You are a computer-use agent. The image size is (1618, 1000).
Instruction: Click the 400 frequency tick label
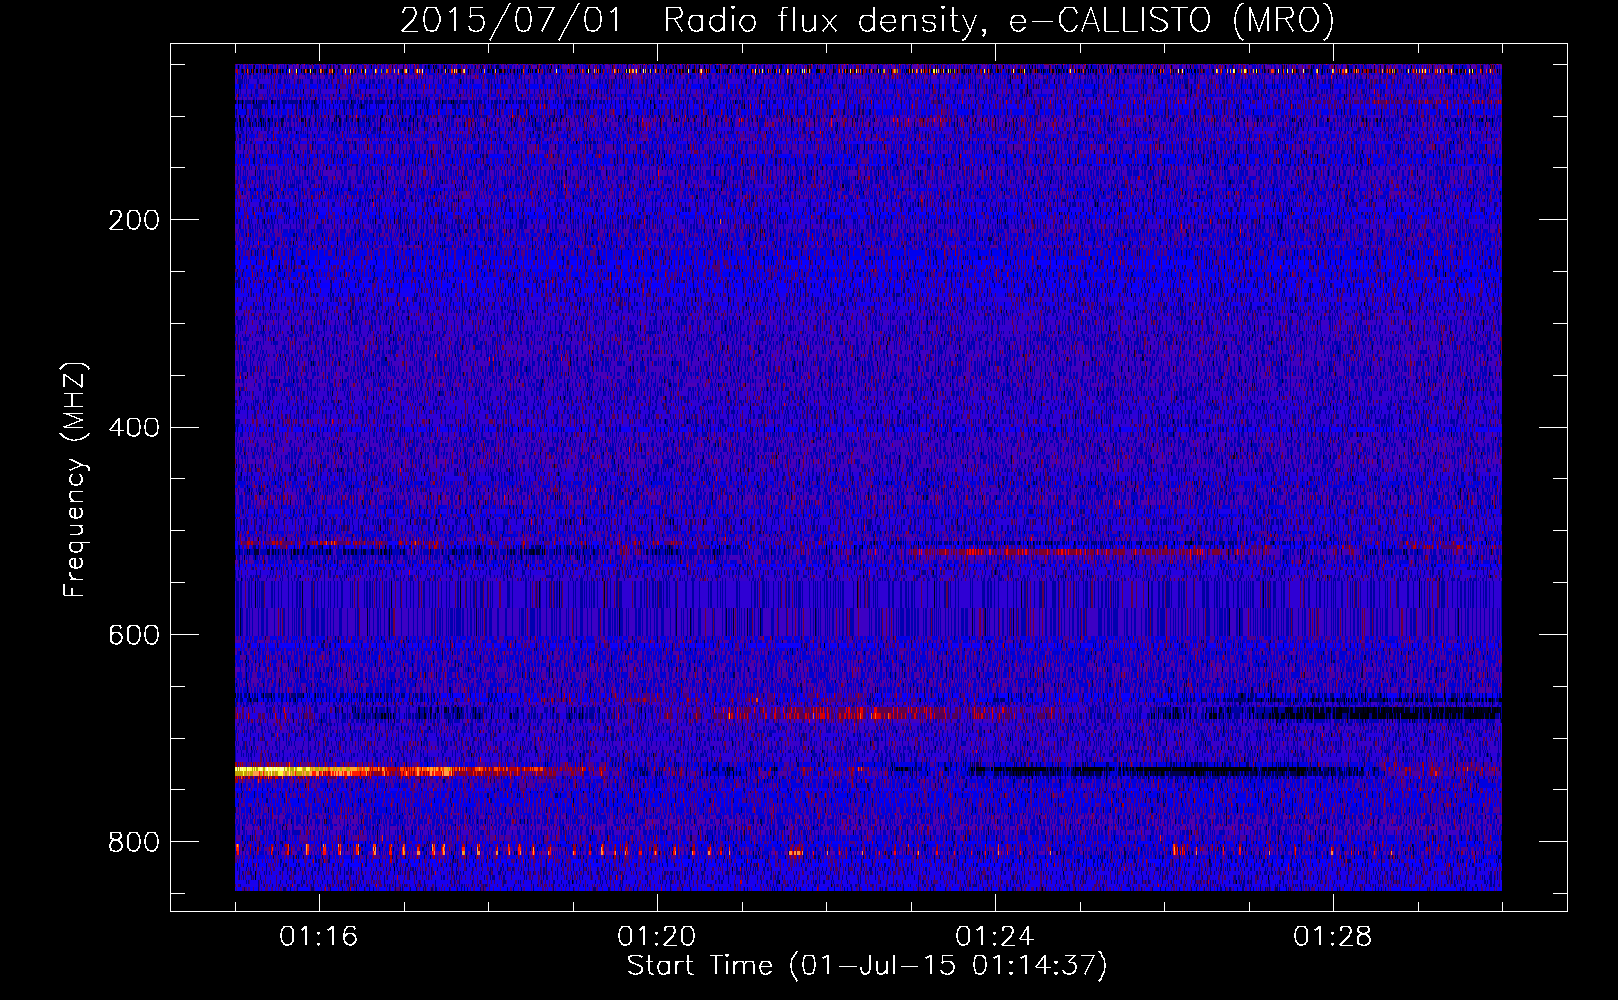(134, 428)
